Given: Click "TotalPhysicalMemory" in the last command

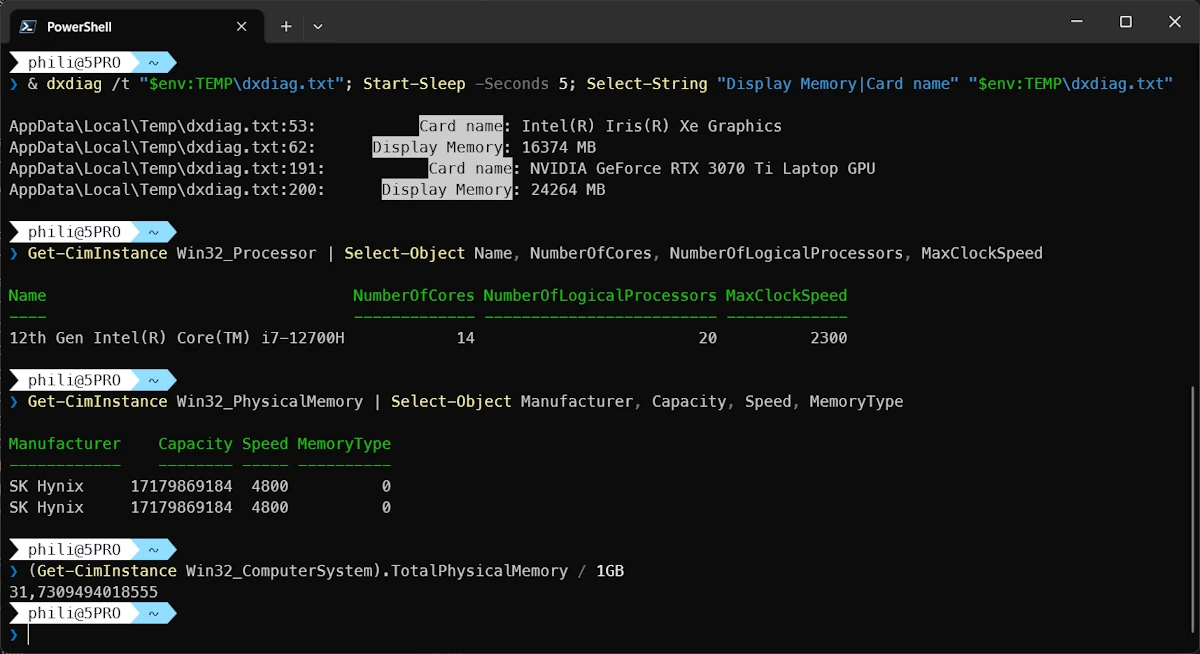Looking at the screenshot, I should (479, 570).
